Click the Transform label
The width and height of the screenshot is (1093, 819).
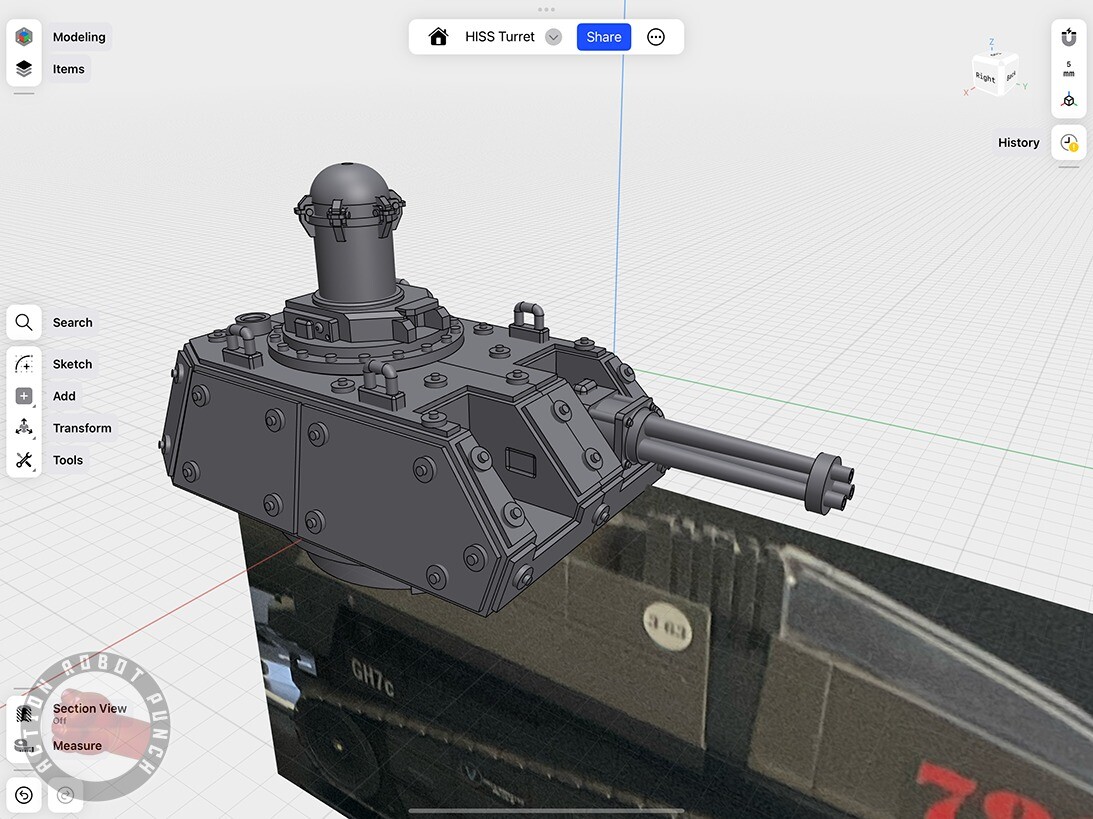pos(82,428)
